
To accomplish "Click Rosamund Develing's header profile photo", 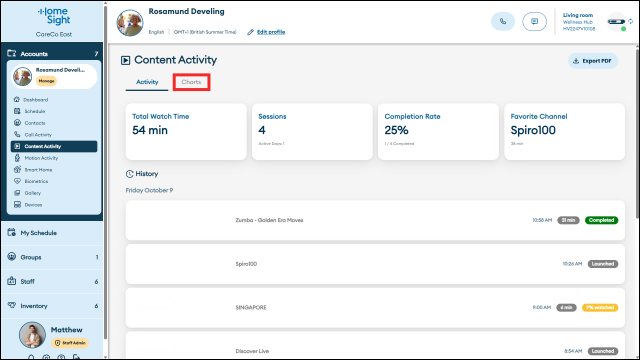I will pos(130,23).
